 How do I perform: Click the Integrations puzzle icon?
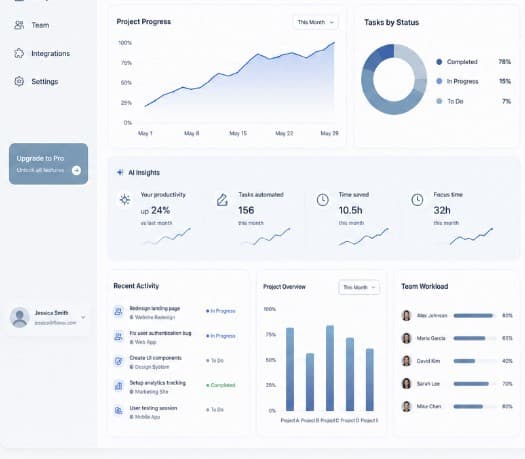point(19,53)
